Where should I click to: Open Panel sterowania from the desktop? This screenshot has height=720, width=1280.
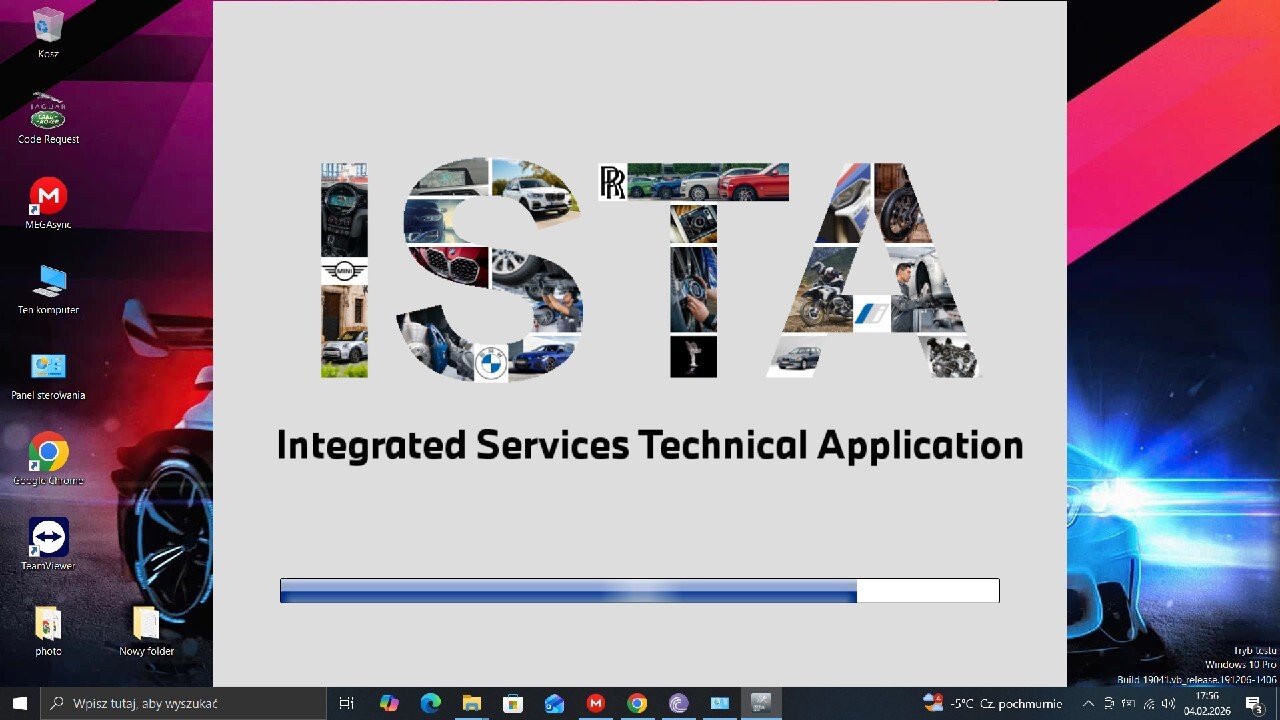click(48, 367)
